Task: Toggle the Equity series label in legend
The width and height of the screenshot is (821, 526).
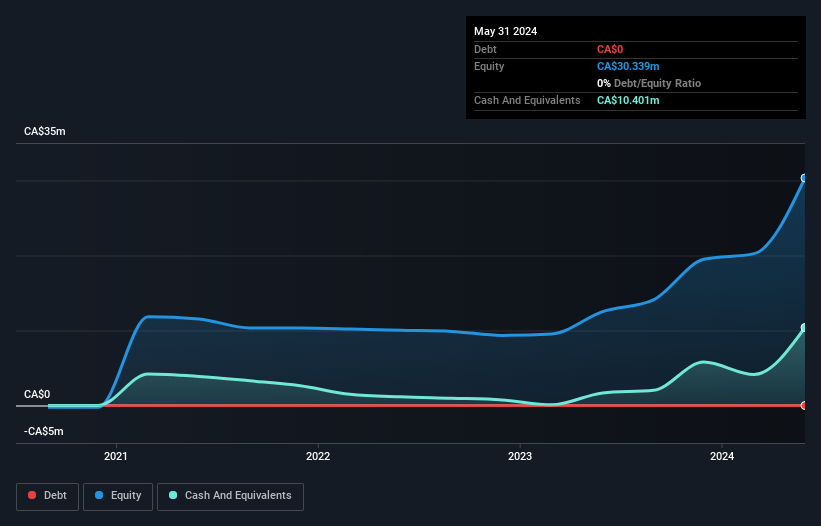Action: (125, 495)
